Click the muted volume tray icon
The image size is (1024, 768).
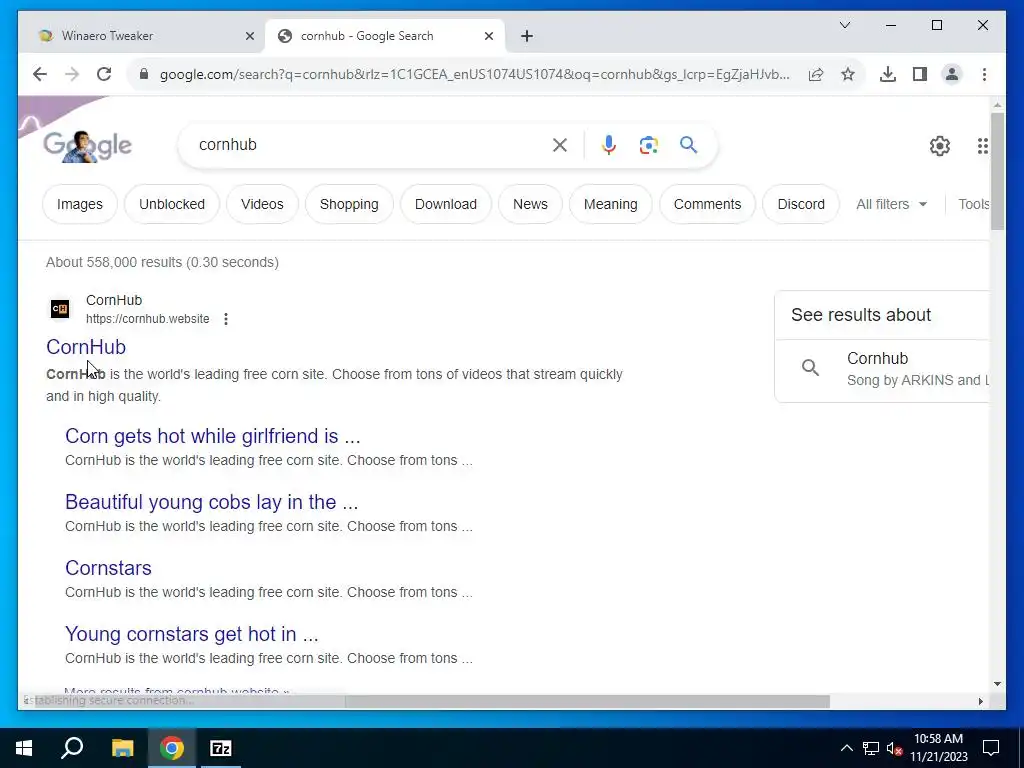tap(894, 748)
